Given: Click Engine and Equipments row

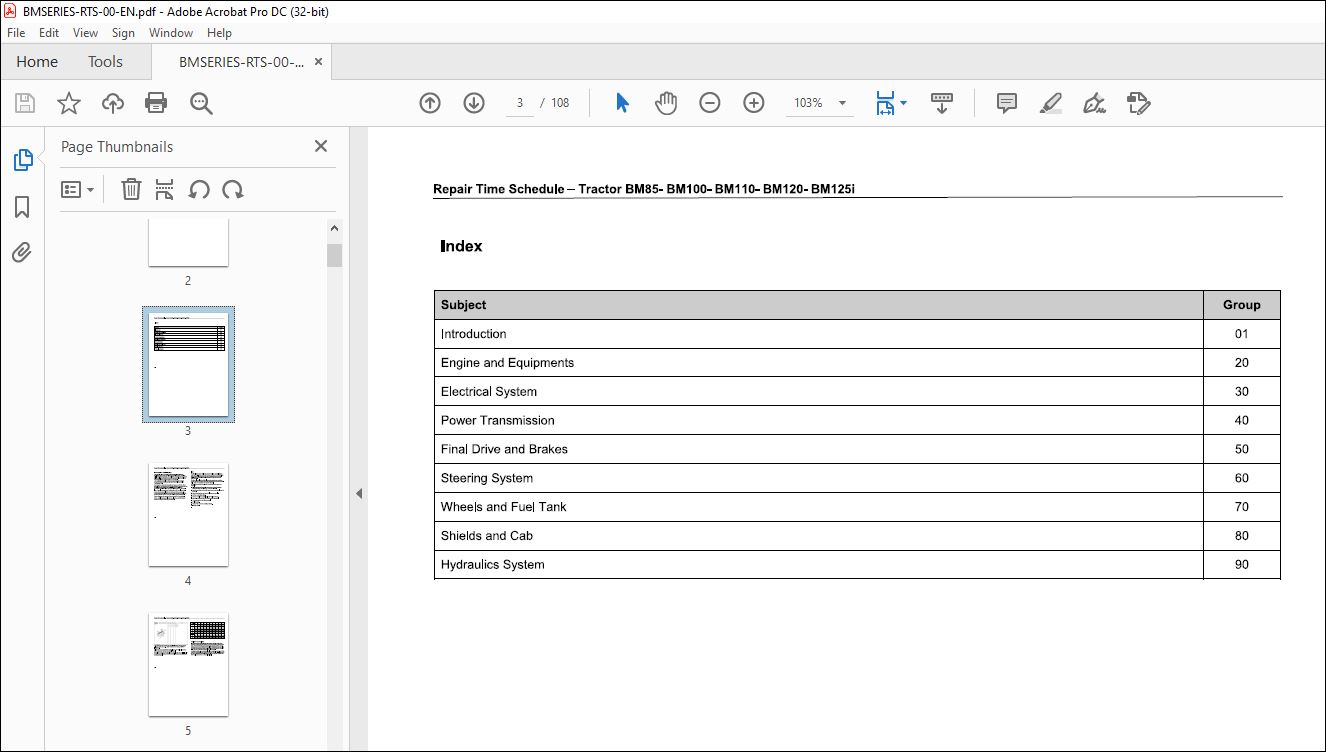Looking at the screenshot, I should (x=857, y=363).
